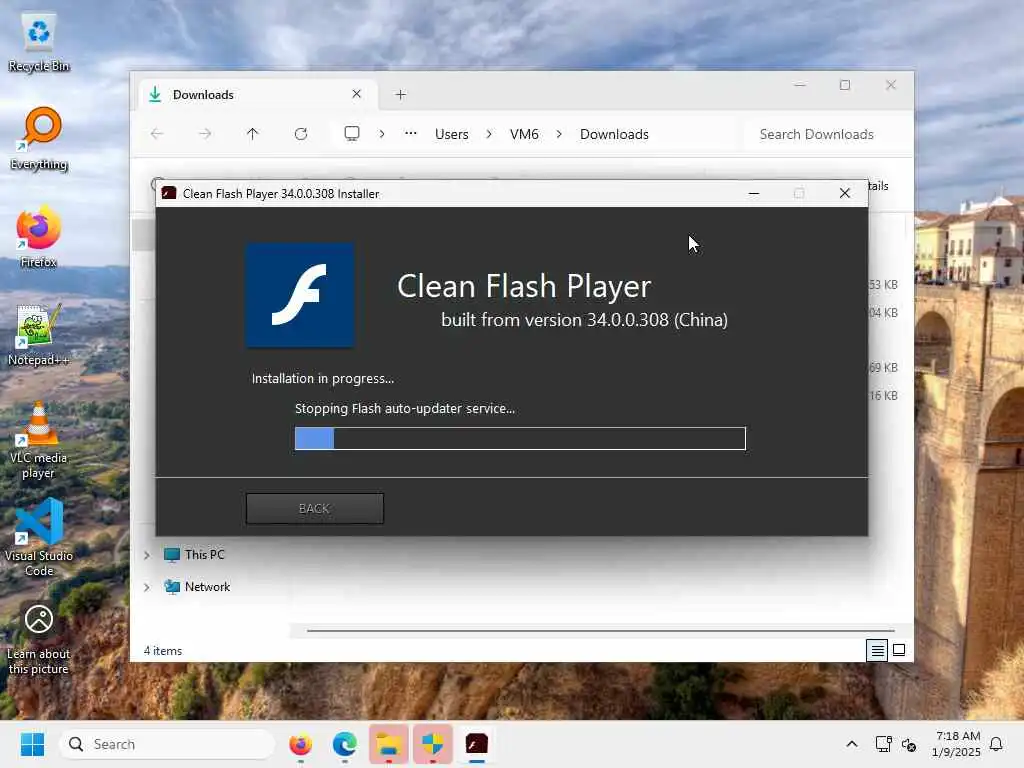Go up one folder level in File Explorer
Viewport: 1024px width, 768px height.
click(x=253, y=134)
